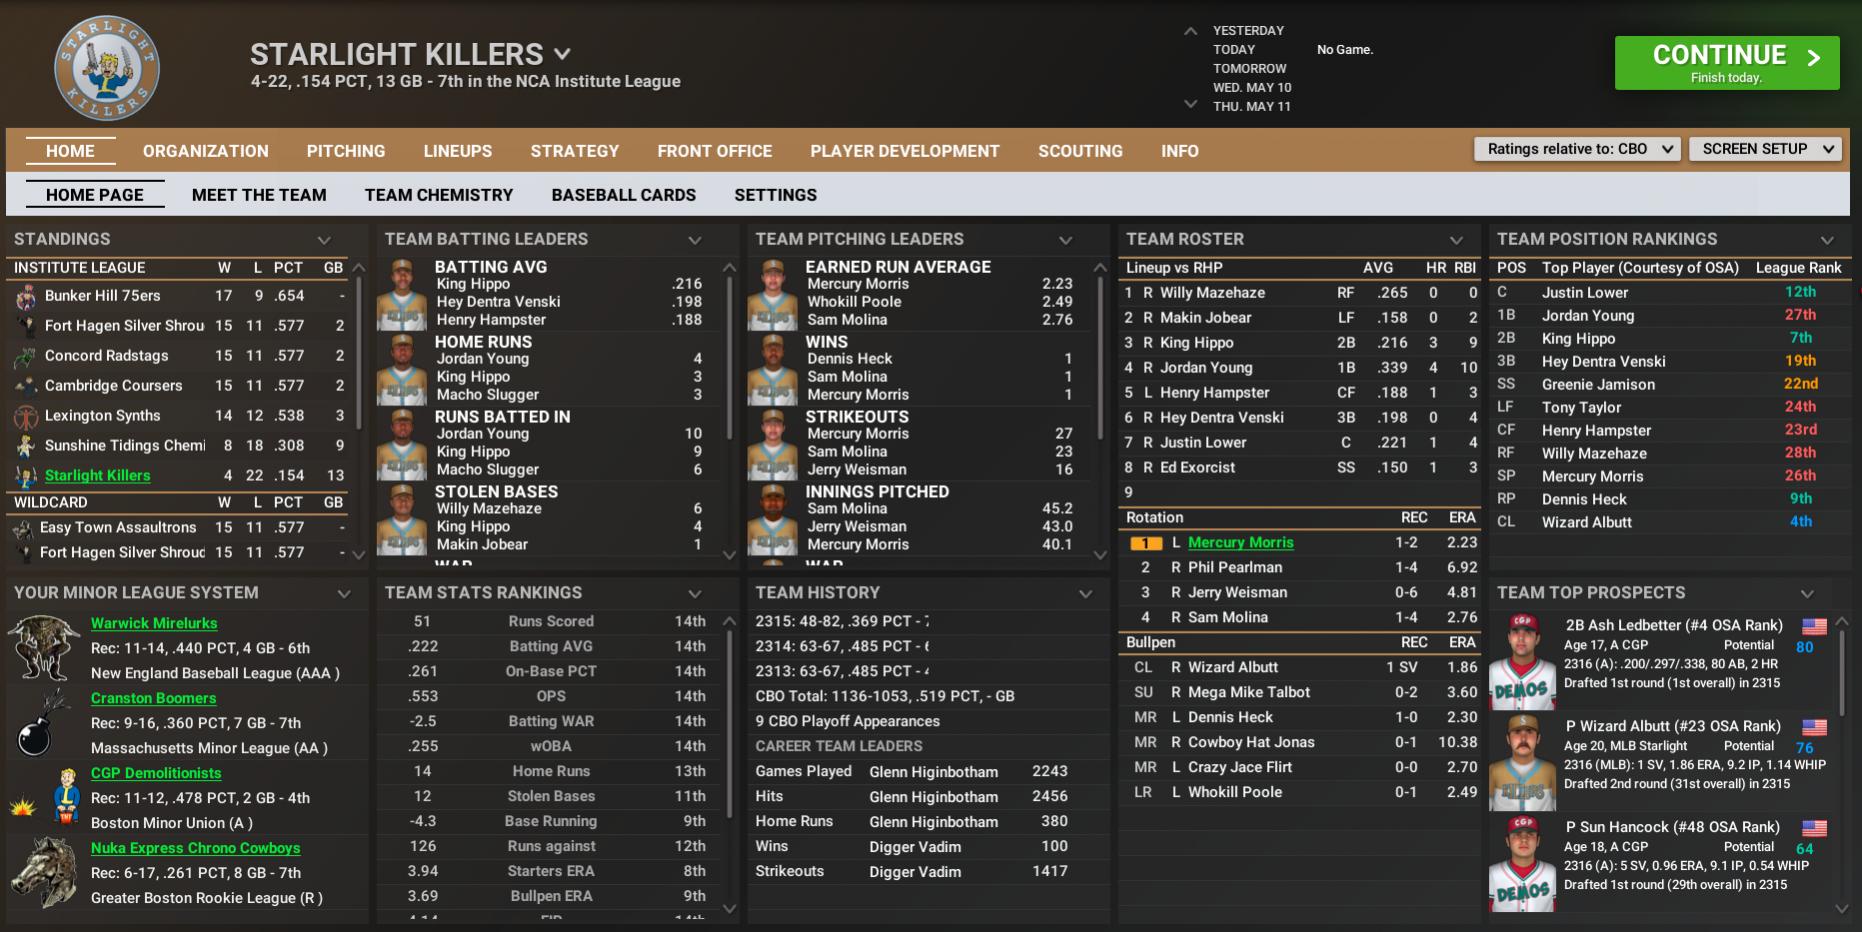Screen dimensions: 1862x932
Task: Open Ash Ledbetter's prospect photo
Action: (x=1522, y=660)
